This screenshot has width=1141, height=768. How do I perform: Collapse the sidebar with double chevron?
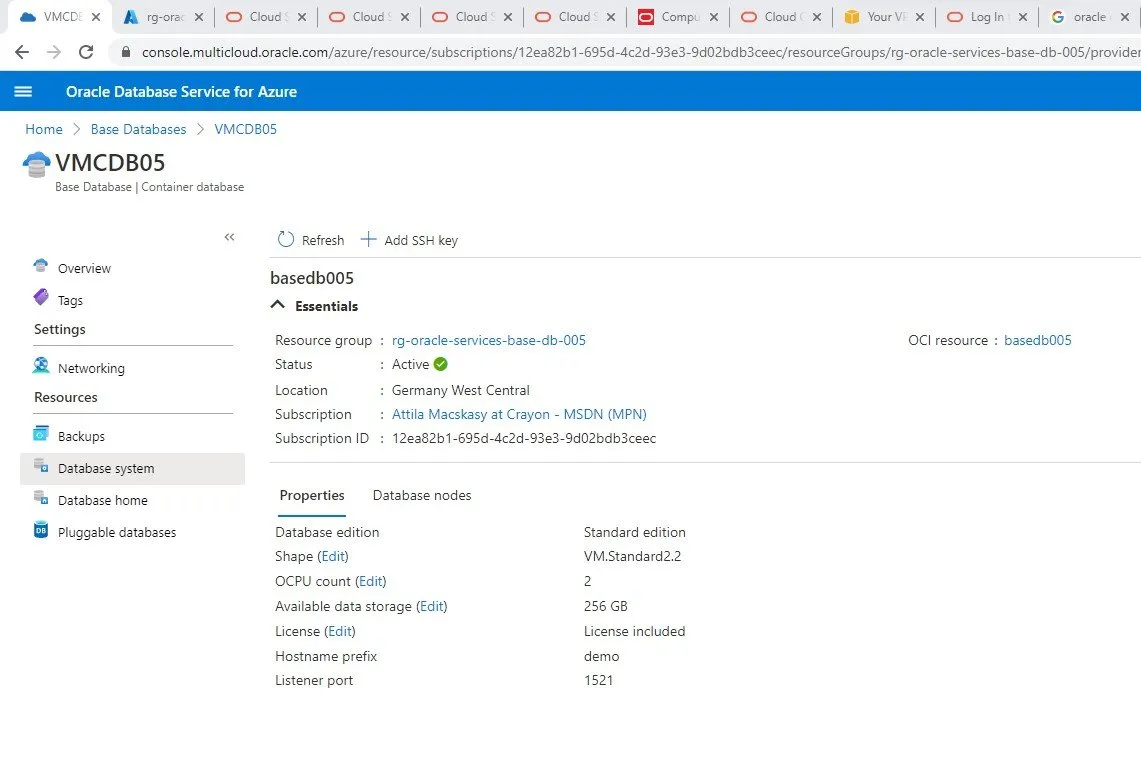coord(229,237)
